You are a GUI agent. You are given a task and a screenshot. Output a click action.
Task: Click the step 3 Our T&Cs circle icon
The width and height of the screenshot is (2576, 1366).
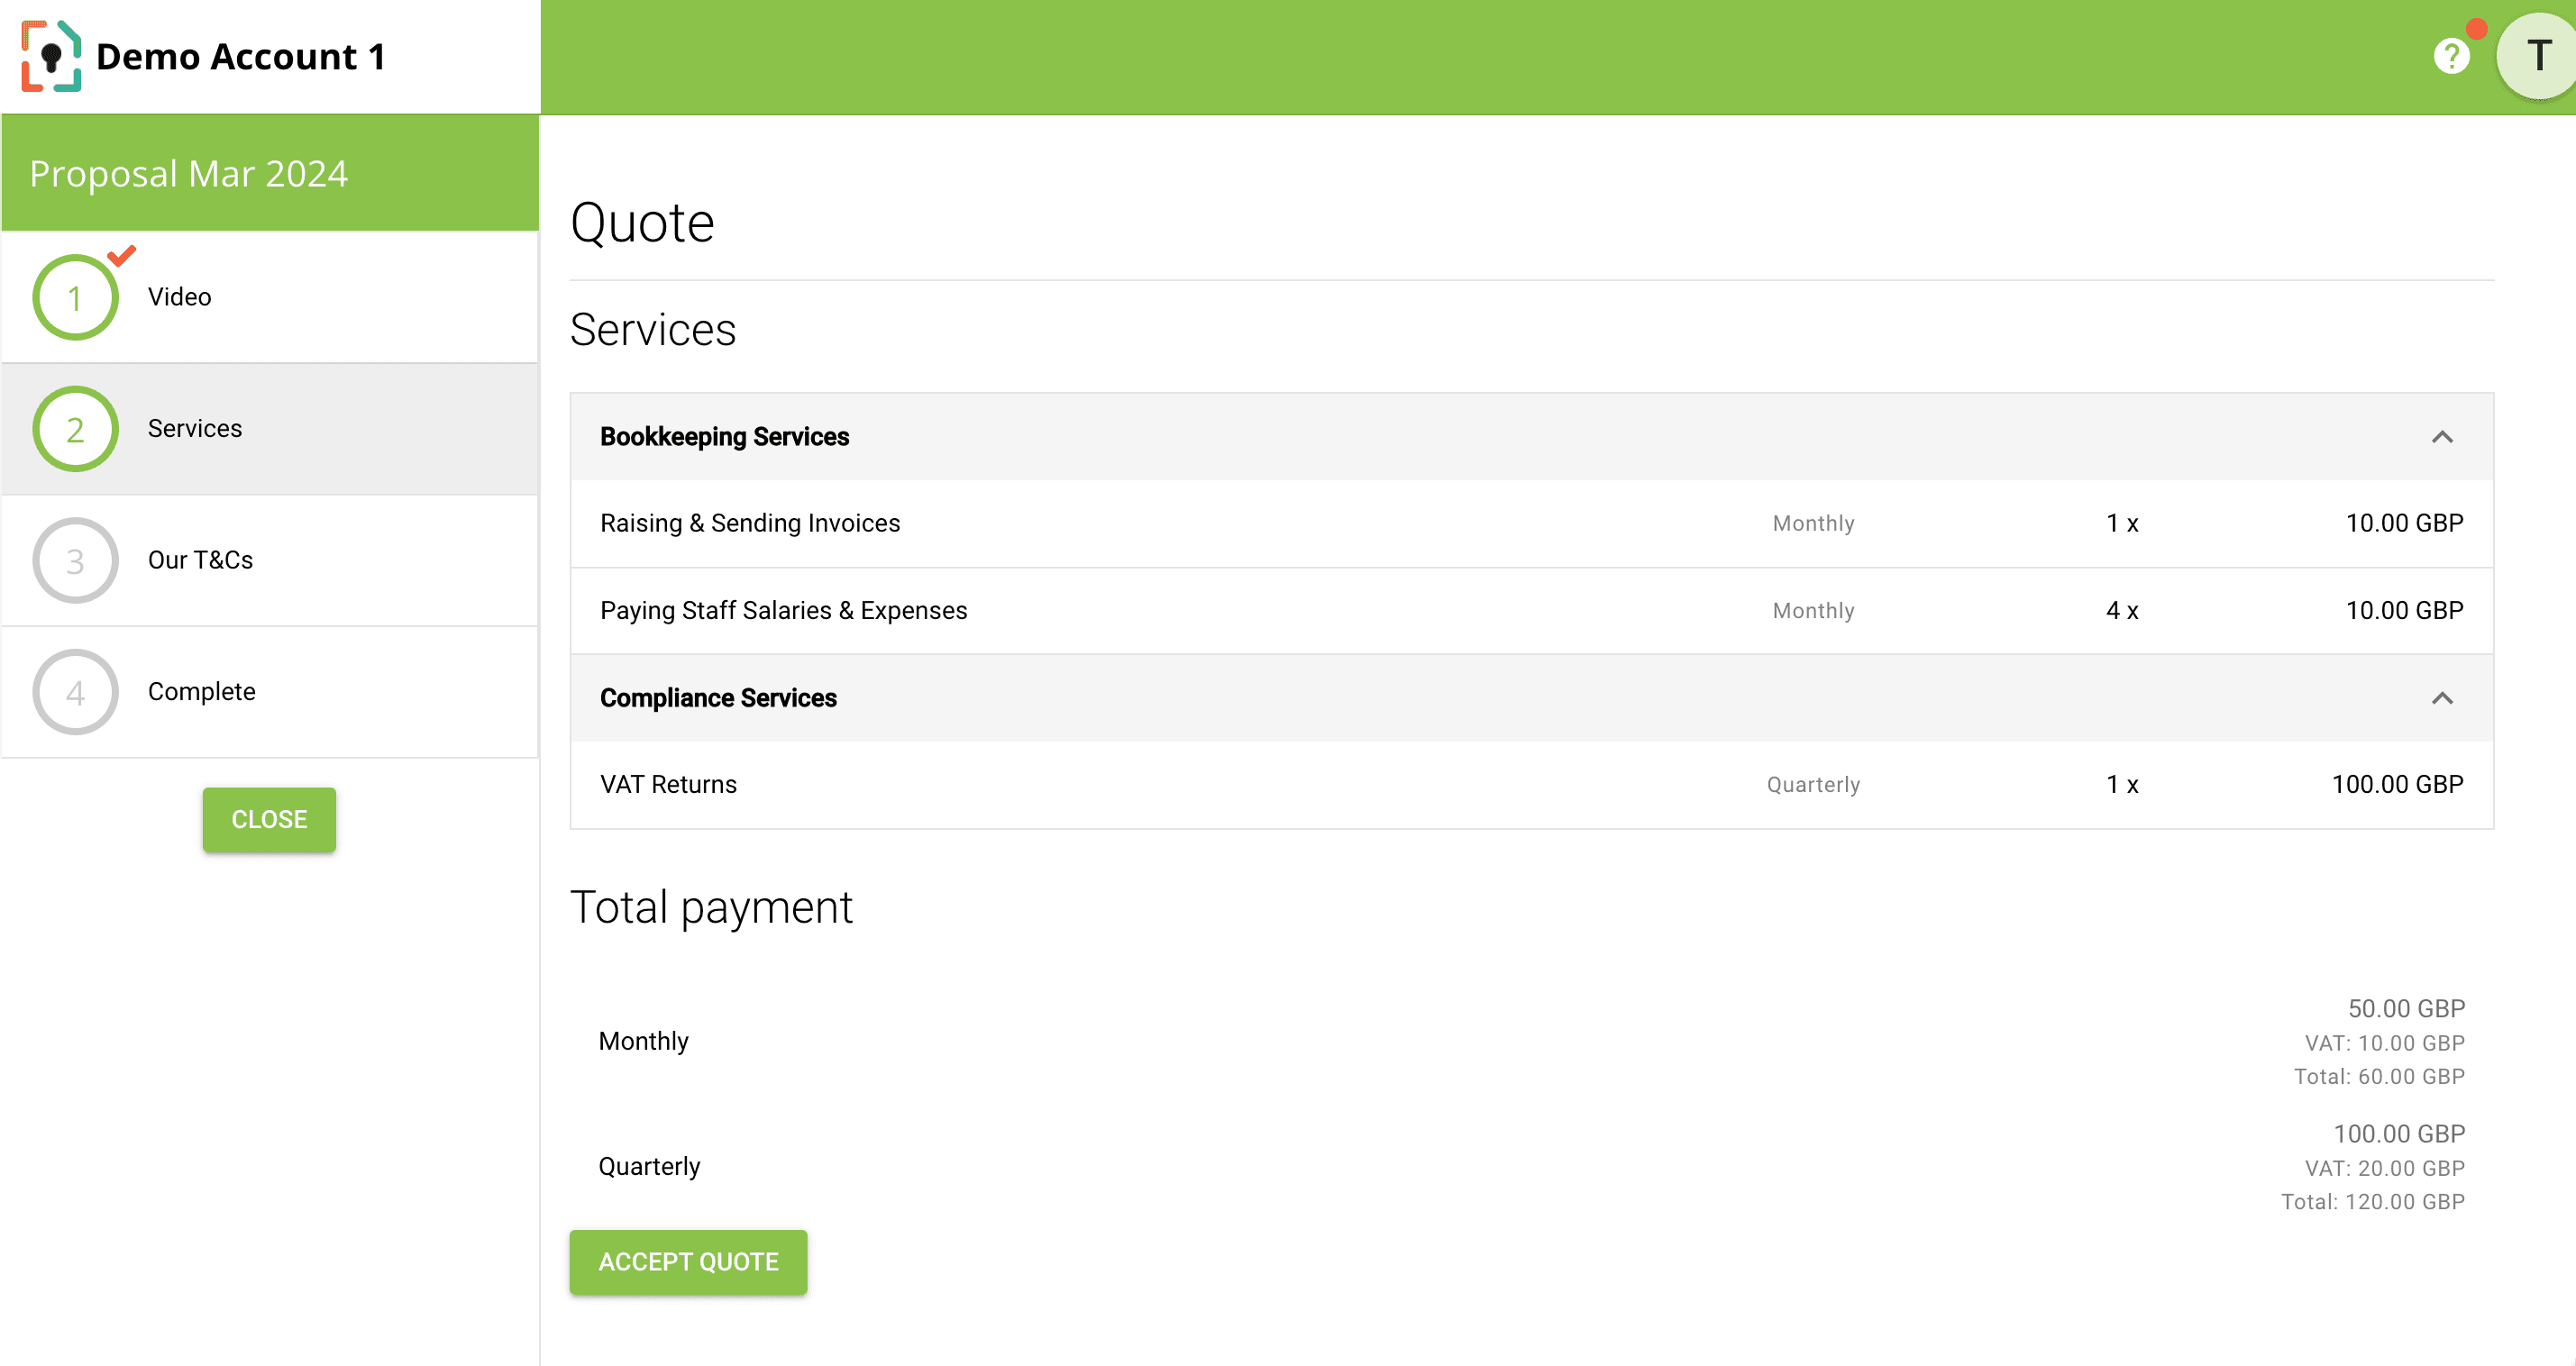click(x=77, y=560)
